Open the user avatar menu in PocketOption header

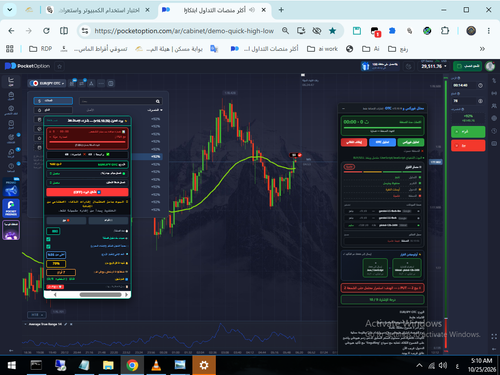click(x=490, y=66)
